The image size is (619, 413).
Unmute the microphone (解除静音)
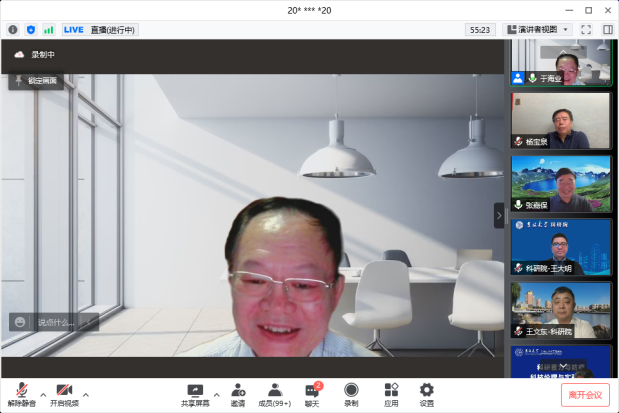point(21,392)
